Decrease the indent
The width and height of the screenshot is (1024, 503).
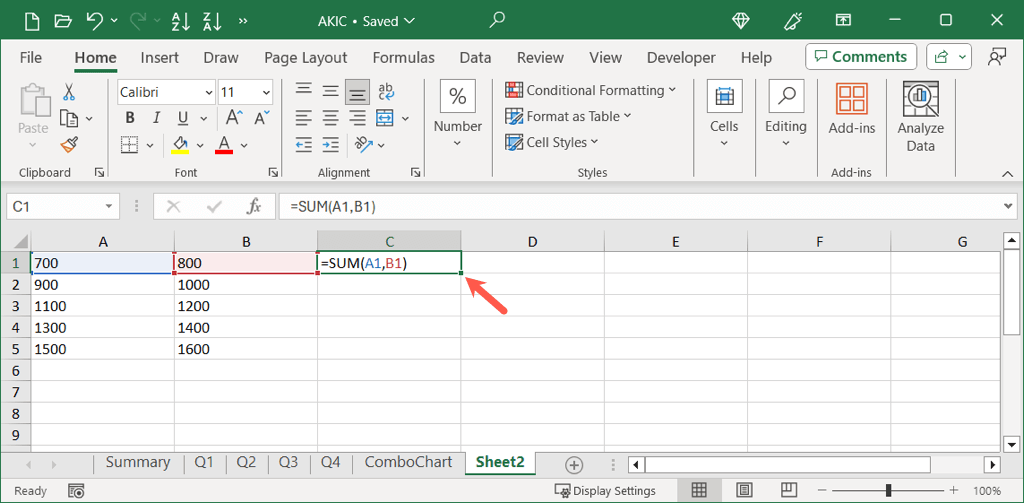coord(304,144)
